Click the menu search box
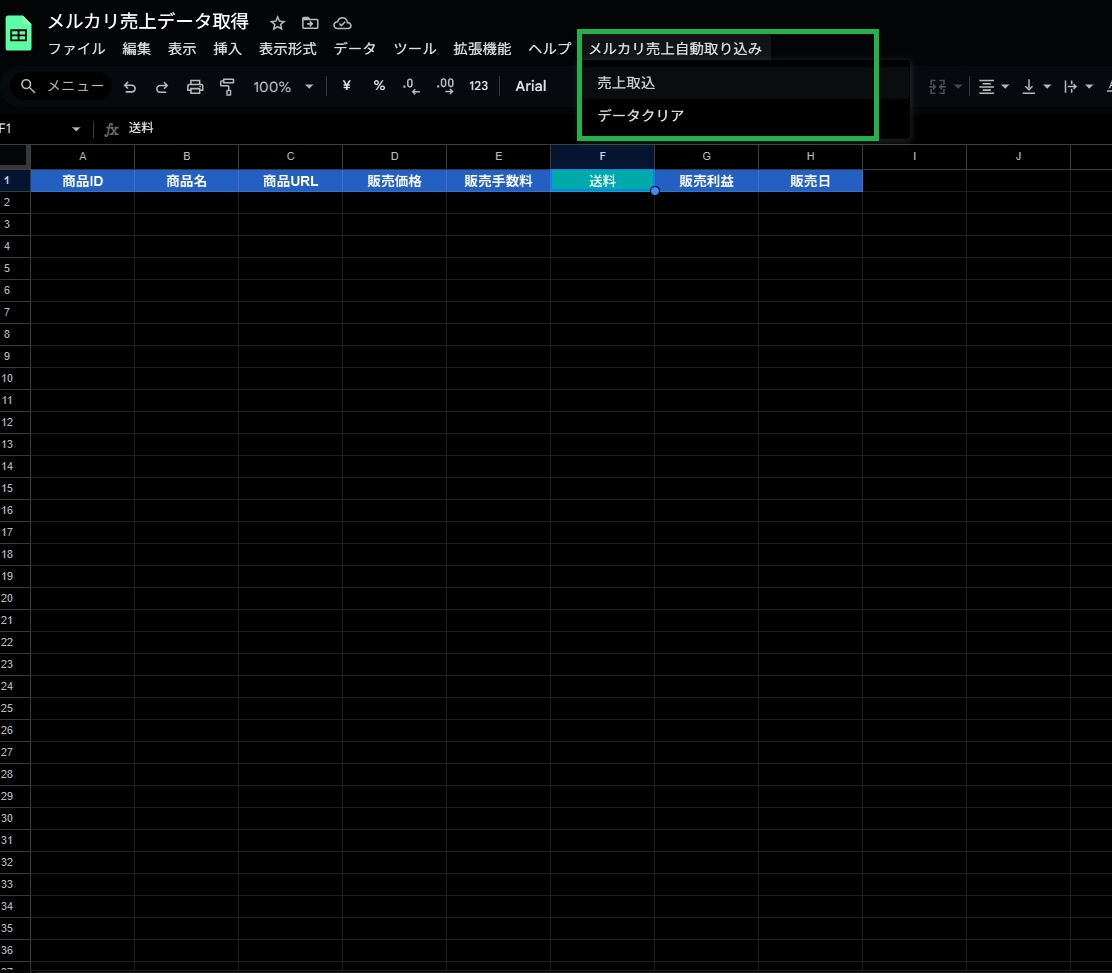Viewport: 1112px width, 973px height. (62, 87)
